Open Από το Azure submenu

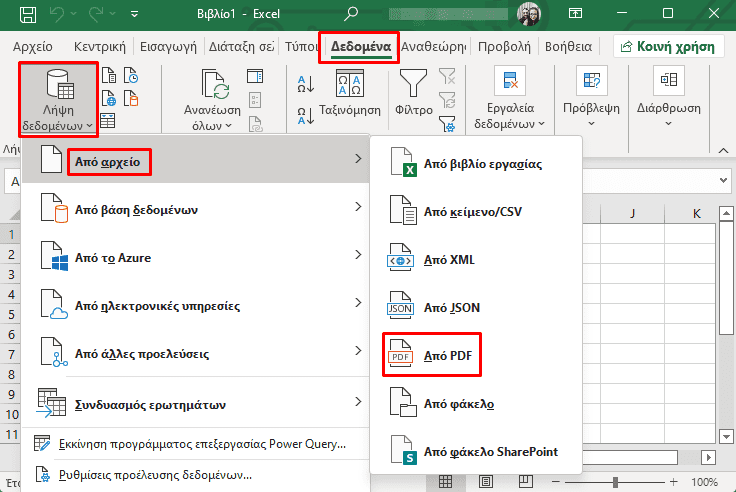tap(196, 257)
